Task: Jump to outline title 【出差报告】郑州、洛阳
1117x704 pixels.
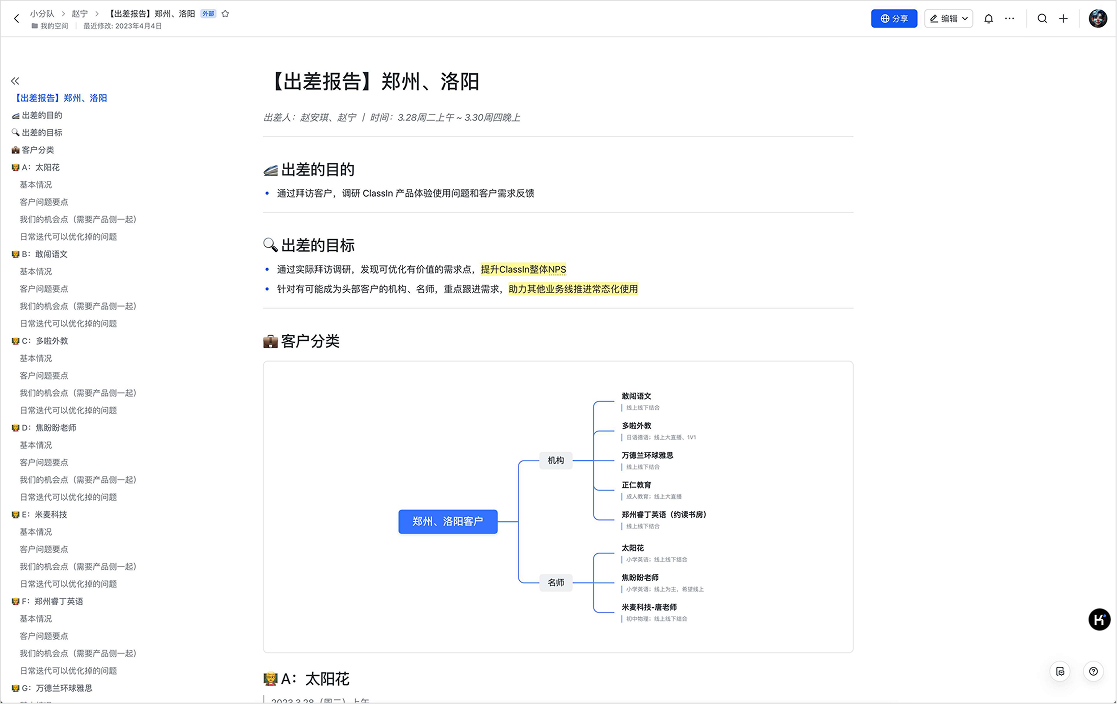Action: [x=61, y=98]
